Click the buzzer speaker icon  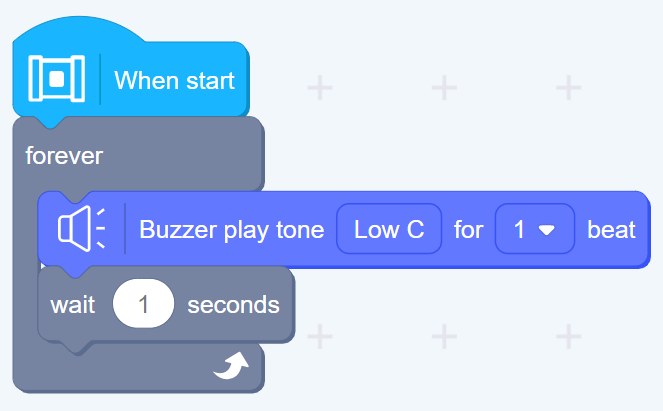coord(82,229)
